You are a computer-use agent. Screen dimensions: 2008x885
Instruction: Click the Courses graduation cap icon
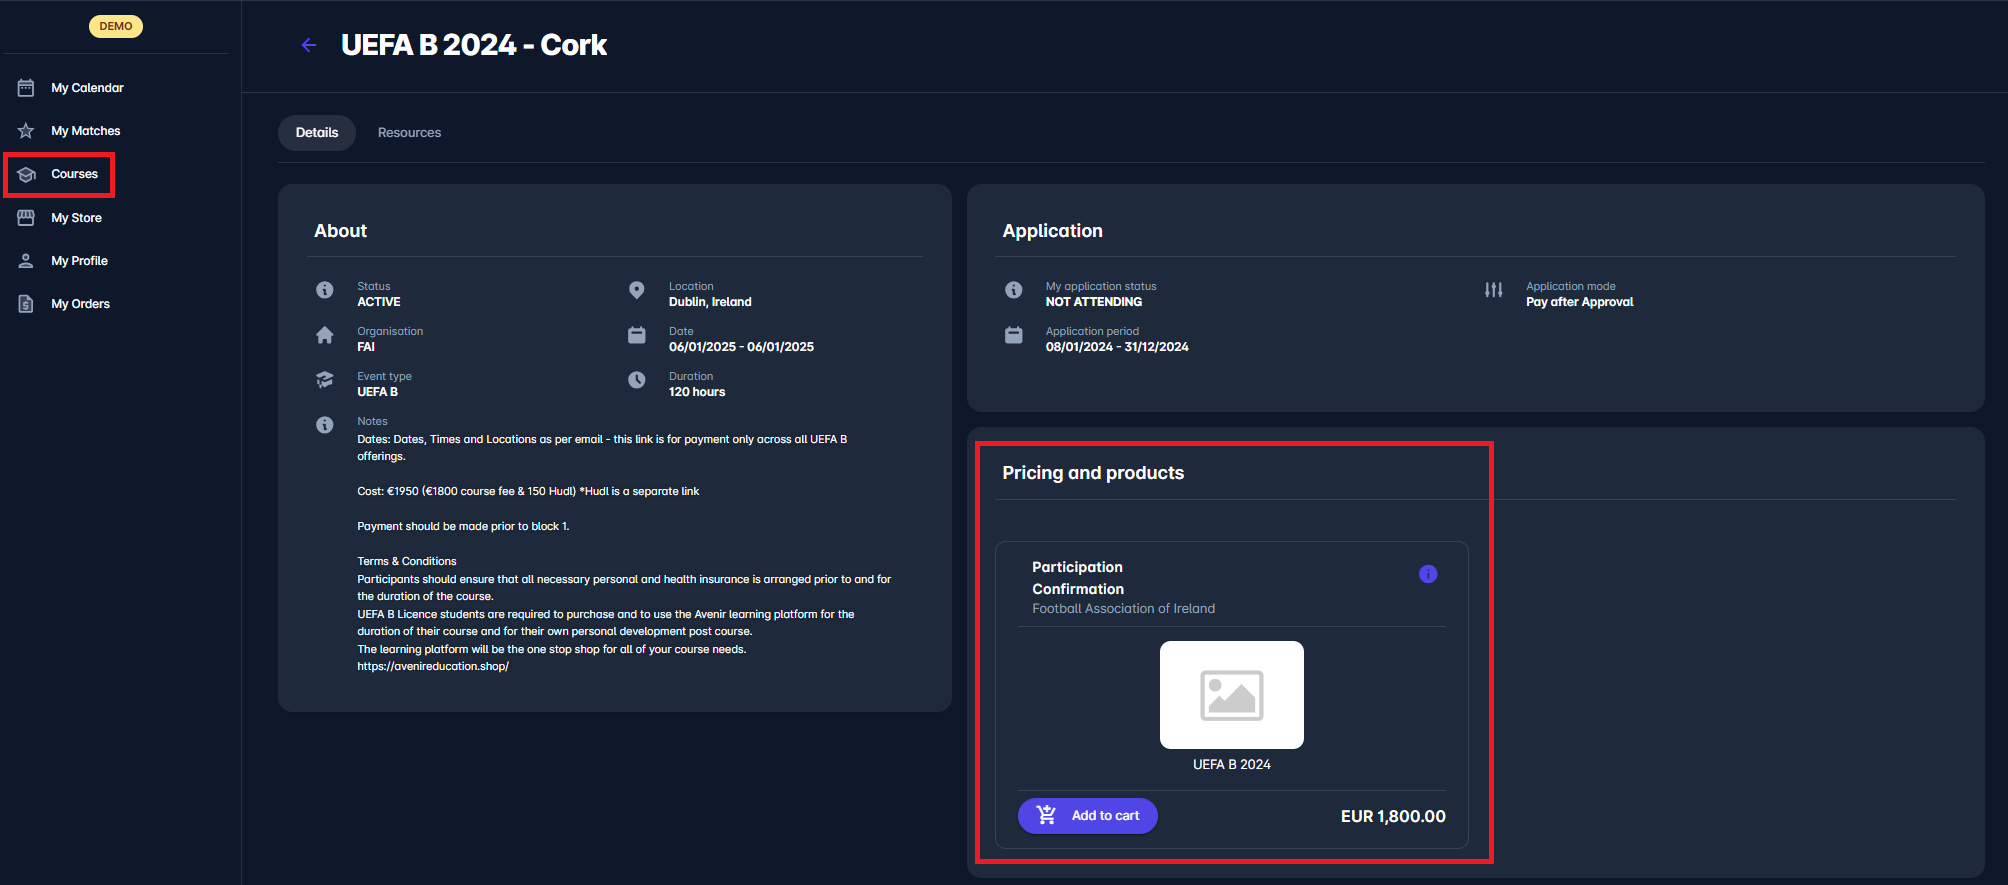click(x=26, y=174)
